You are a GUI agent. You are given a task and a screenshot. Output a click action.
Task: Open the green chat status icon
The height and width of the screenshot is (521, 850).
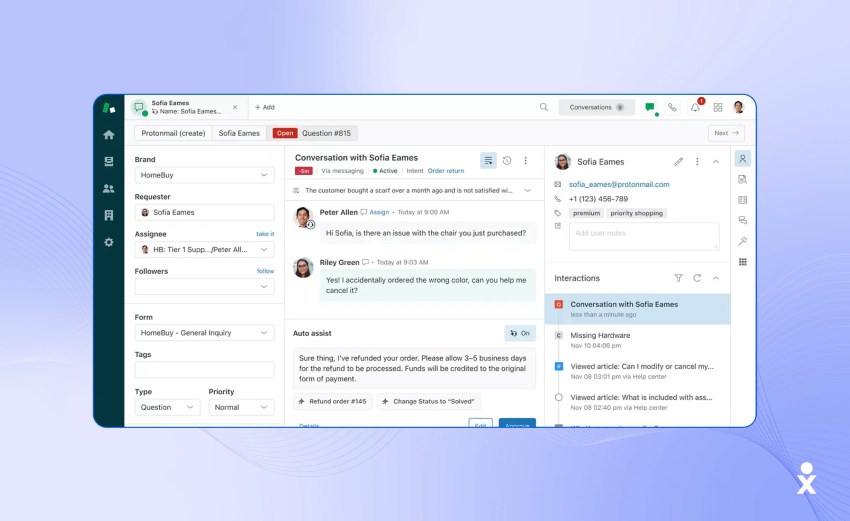(649, 107)
